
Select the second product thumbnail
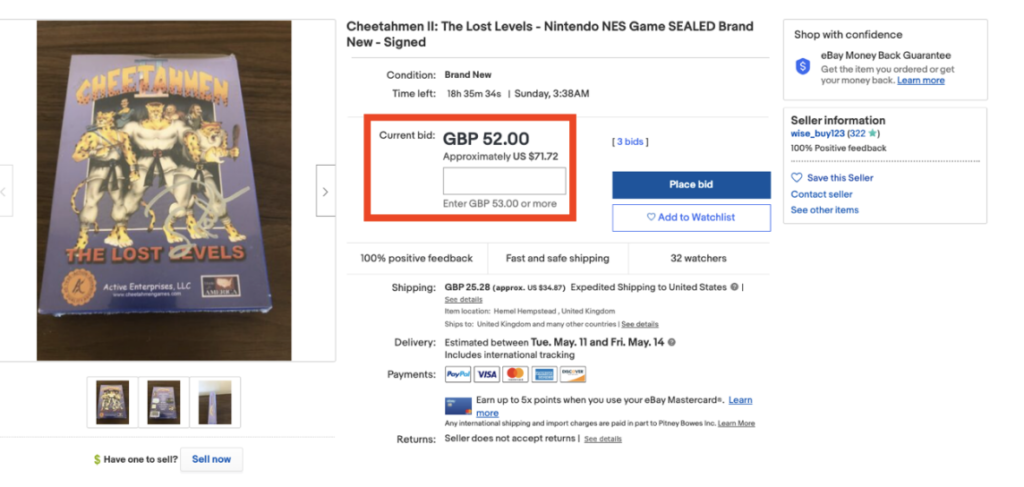point(163,402)
